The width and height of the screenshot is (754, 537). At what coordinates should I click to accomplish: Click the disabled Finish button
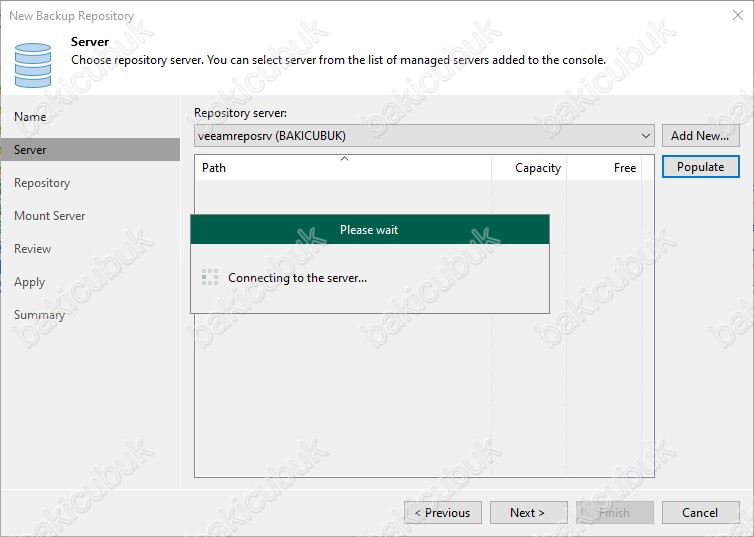(x=615, y=513)
